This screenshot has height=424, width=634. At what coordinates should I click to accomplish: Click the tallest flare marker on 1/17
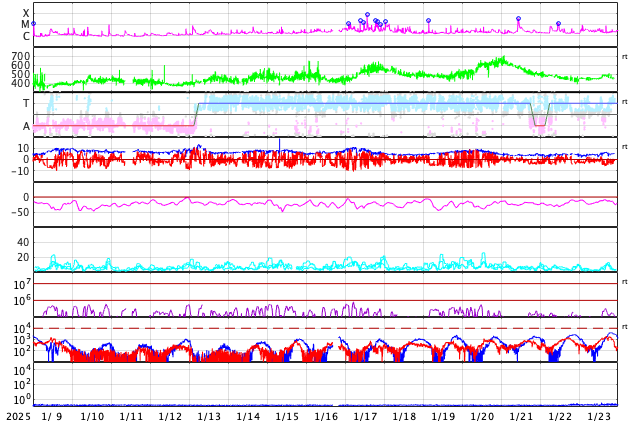[368, 15]
